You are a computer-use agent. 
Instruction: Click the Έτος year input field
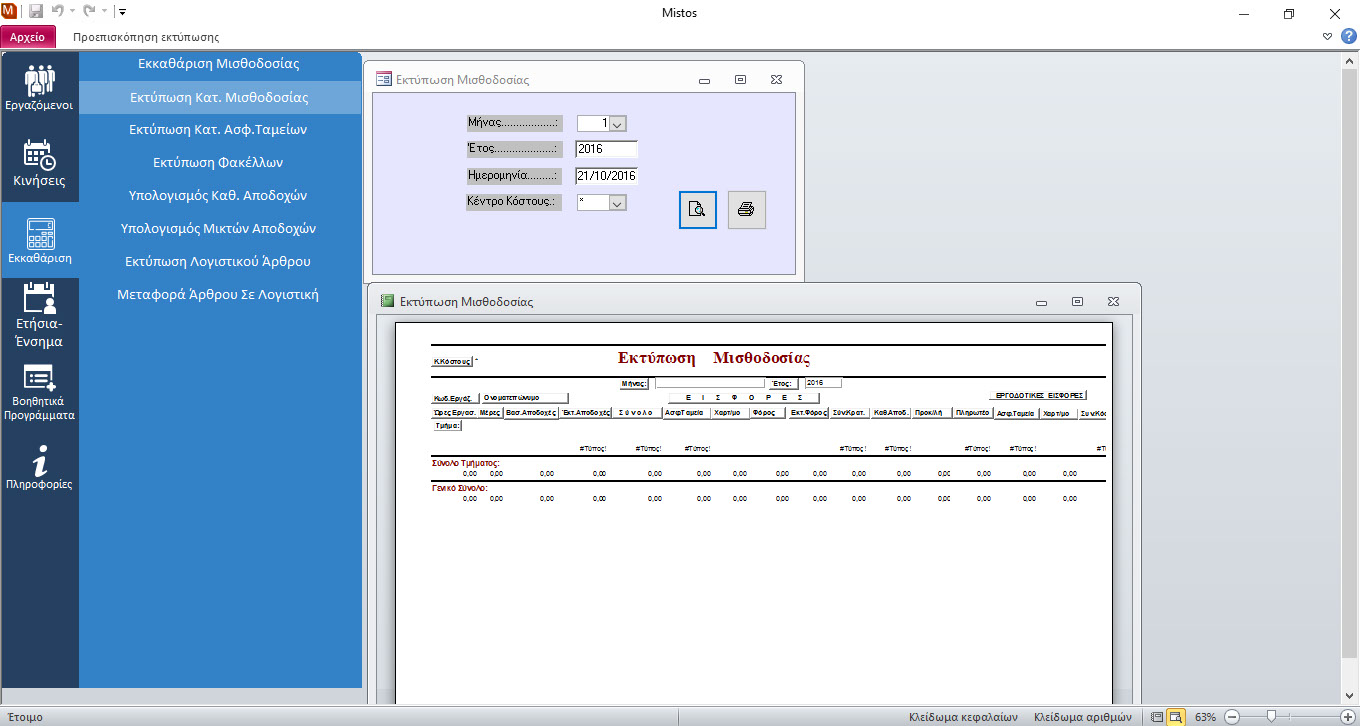[606, 150]
